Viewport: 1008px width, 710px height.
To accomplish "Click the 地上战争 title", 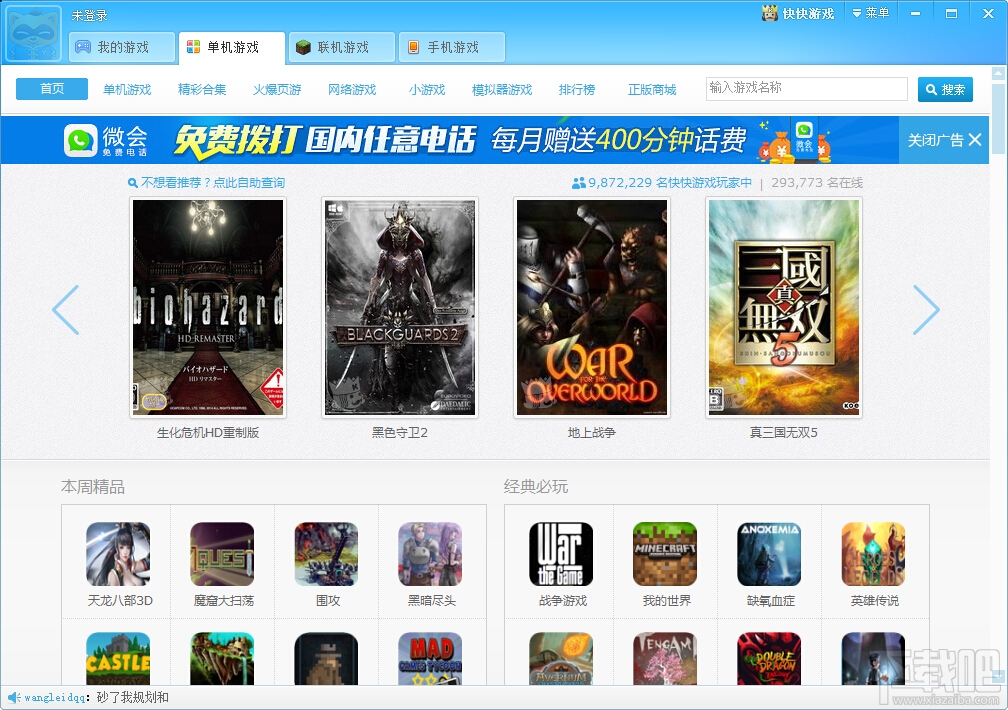I will click(592, 433).
